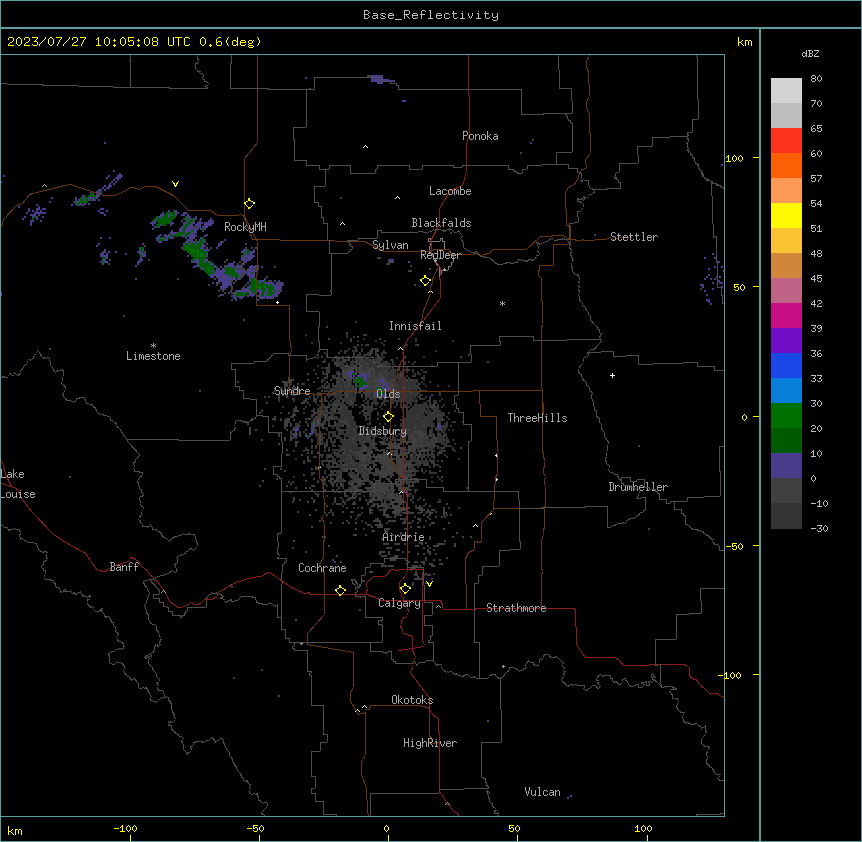Click the Strathmore city label

516,608
